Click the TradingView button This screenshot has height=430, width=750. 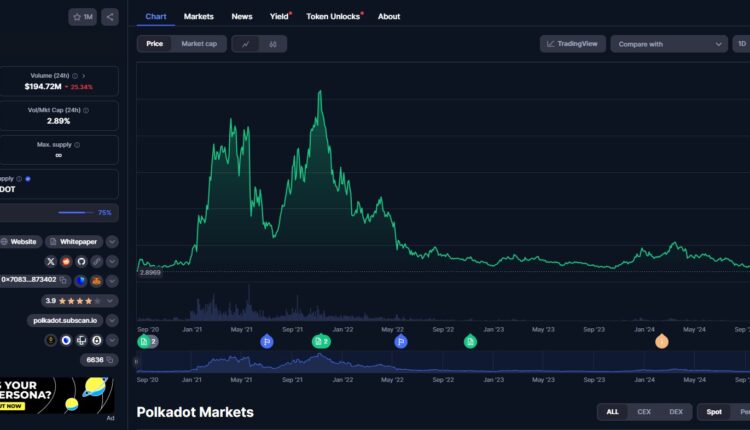pos(573,44)
